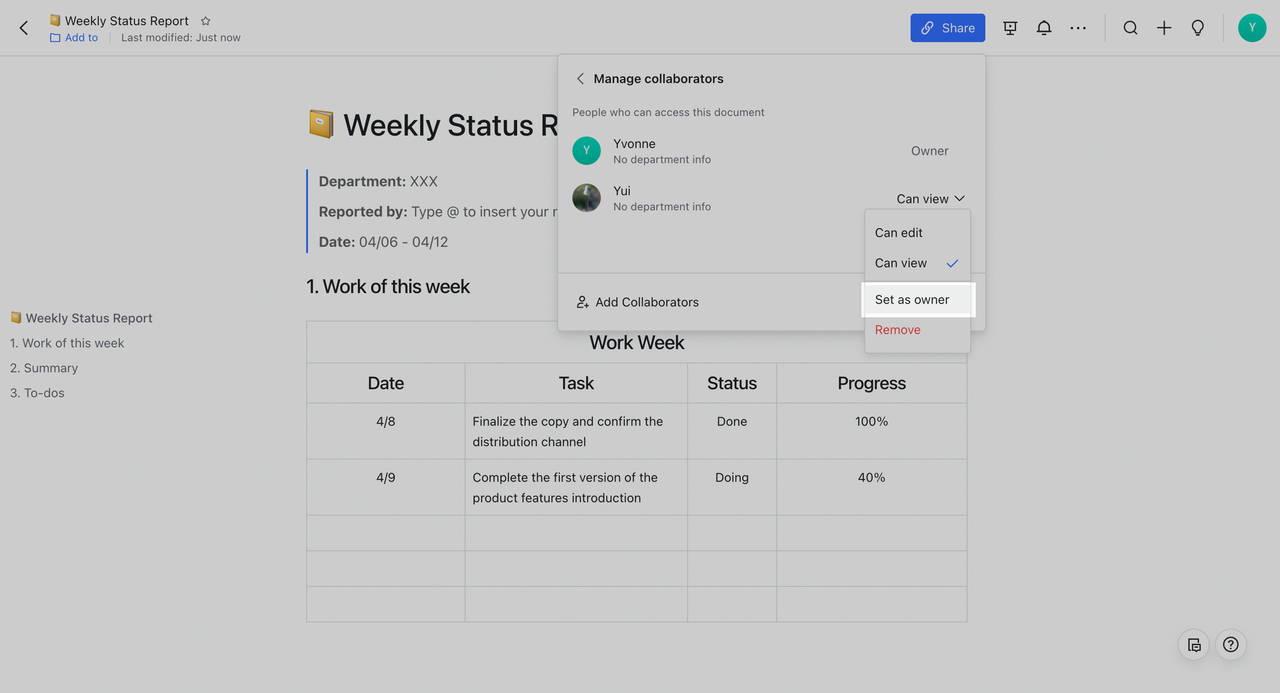
Task: Open notifications bell icon
Action: pyautogui.click(x=1044, y=28)
